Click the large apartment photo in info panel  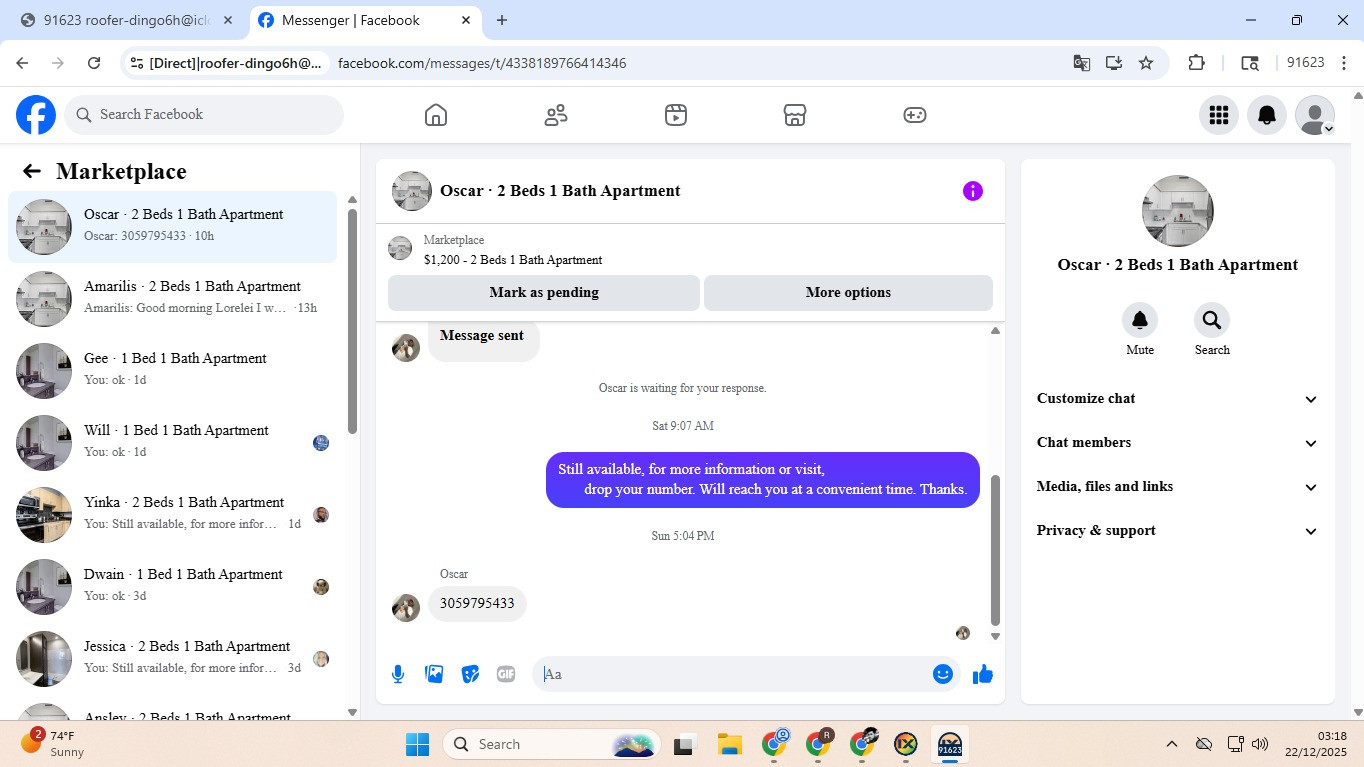point(1178,211)
